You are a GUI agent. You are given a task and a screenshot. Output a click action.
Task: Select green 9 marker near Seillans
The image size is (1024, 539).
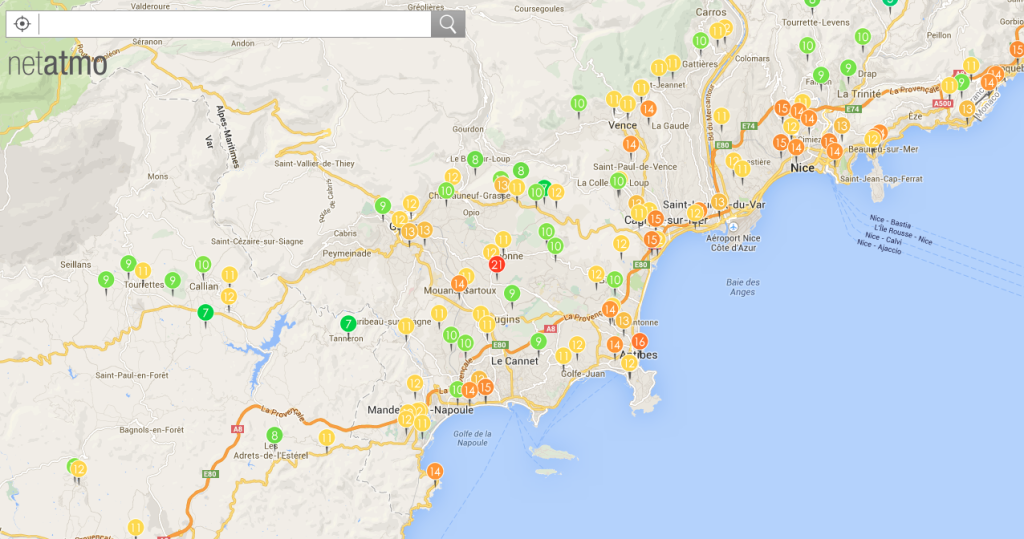click(106, 279)
